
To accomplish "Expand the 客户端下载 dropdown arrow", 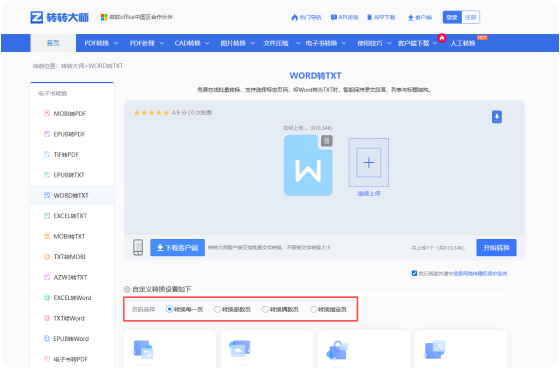I will [435, 43].
